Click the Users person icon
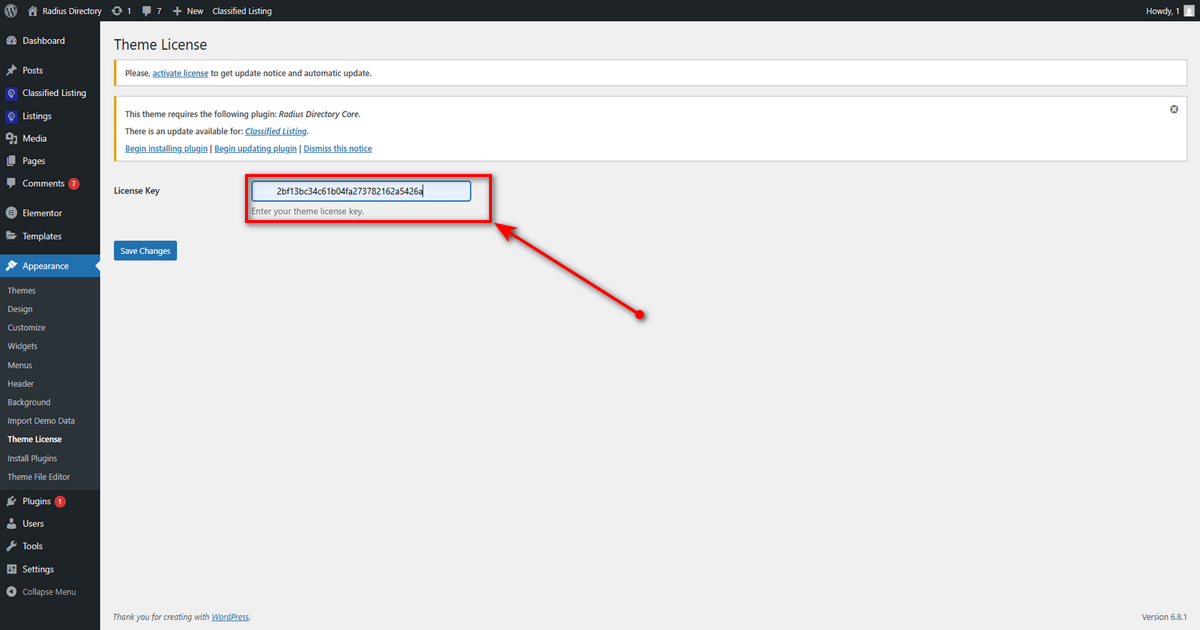This screenshot has height=630, width=1200. (x=11, y=524)
